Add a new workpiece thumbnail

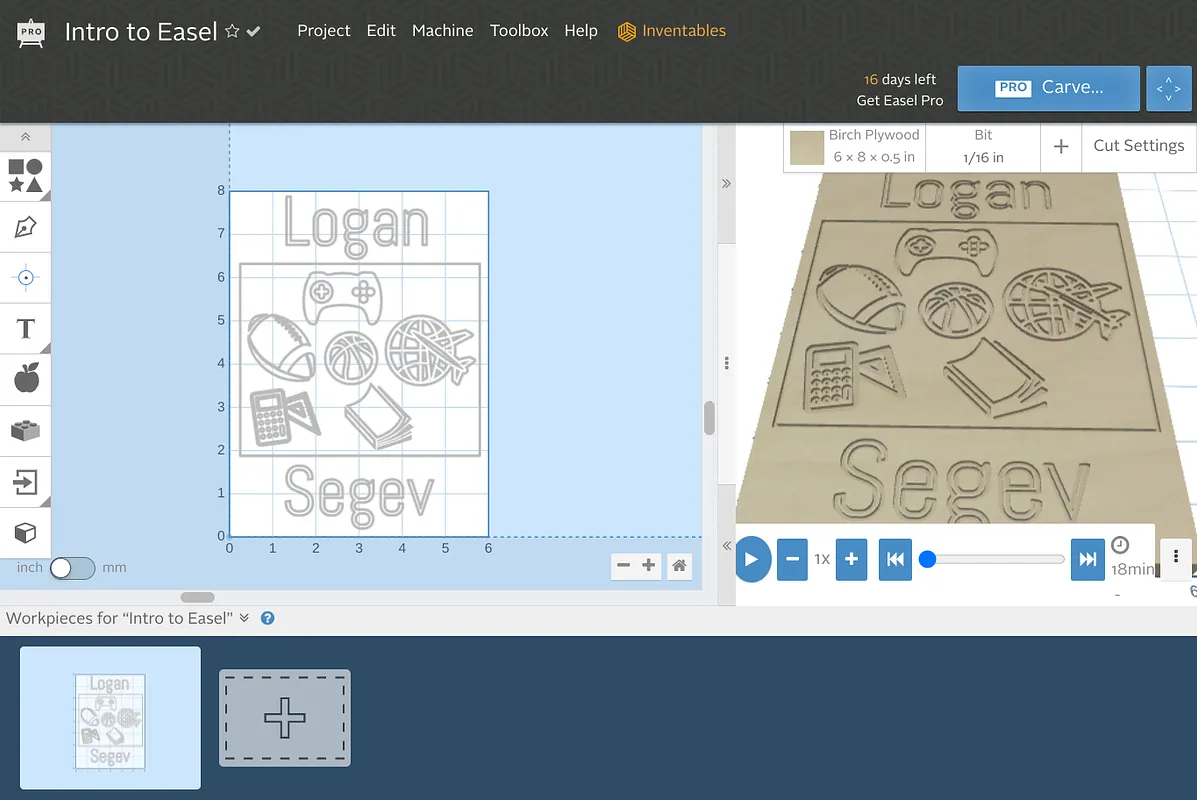click(x=285, y=718)
